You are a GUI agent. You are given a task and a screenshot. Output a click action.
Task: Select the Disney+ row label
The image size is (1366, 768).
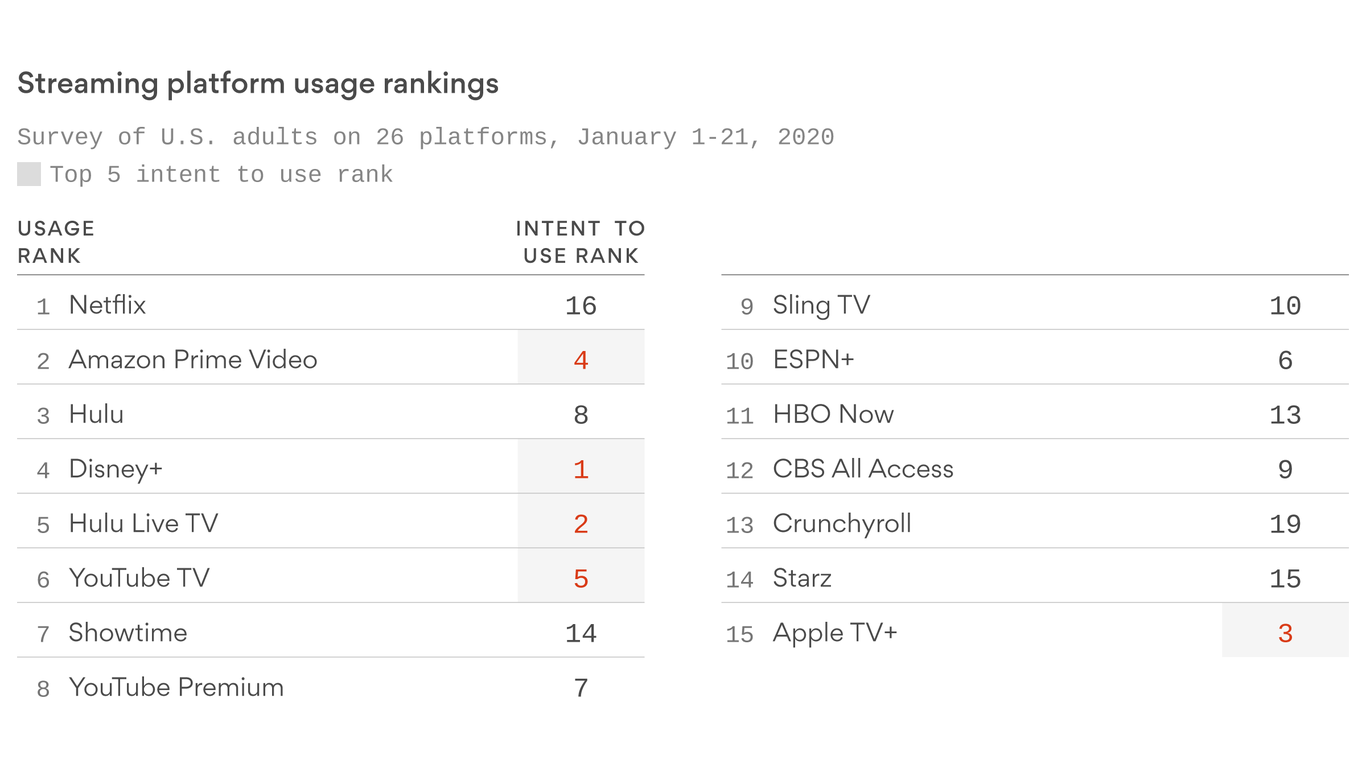(115, 469)
